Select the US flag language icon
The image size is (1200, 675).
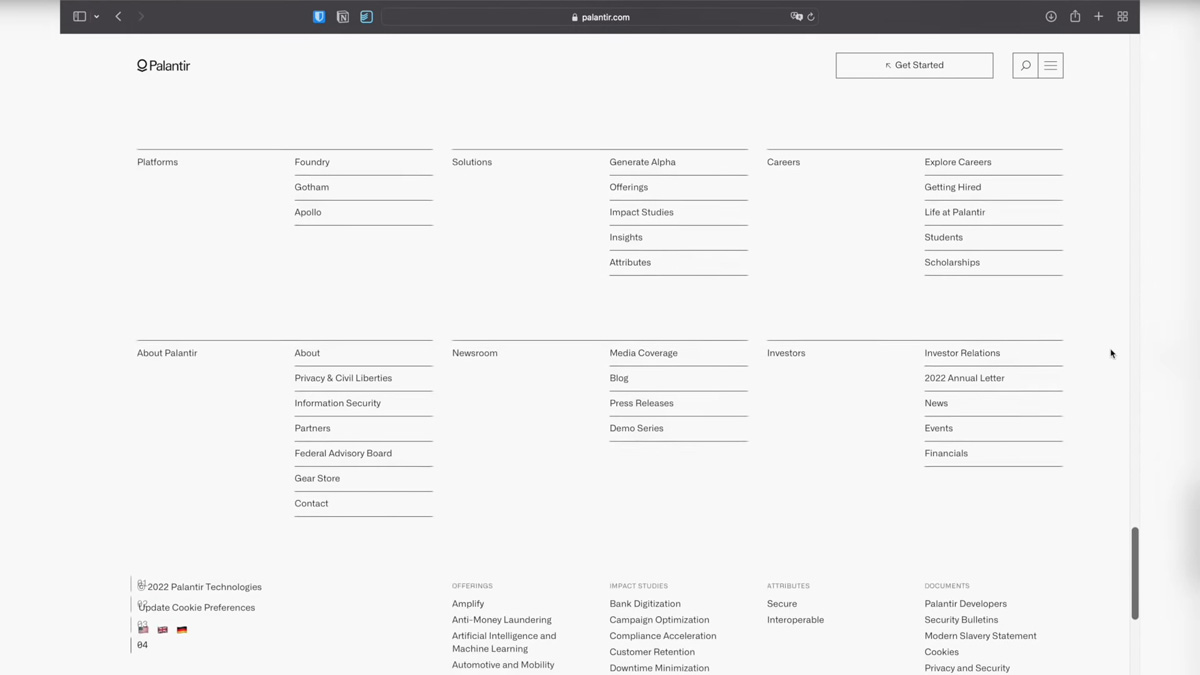click(143, 630)
